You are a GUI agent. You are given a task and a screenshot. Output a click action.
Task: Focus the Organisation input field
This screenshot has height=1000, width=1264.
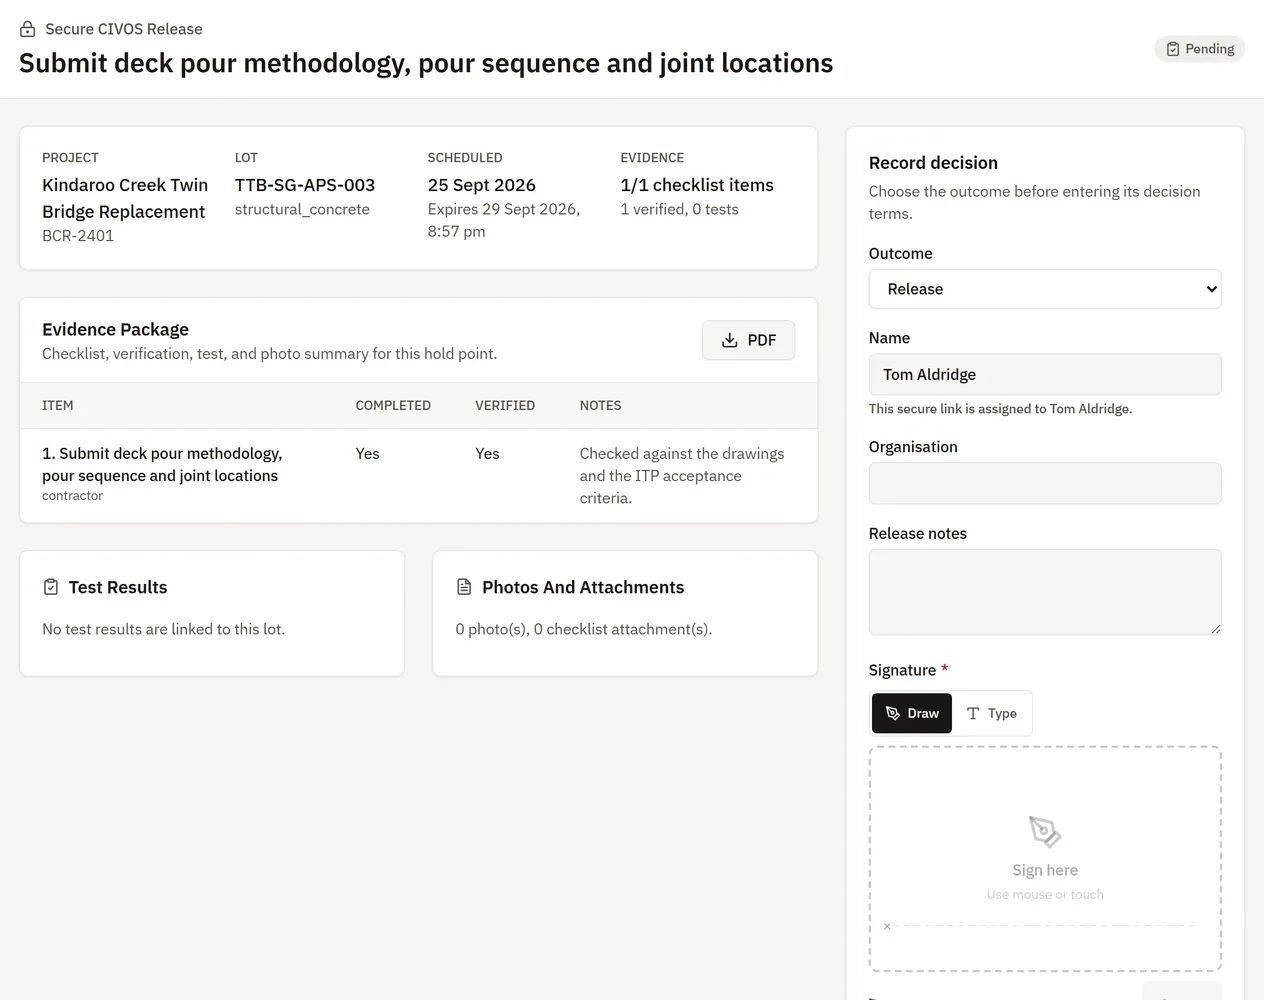(x=1045, y=483)
